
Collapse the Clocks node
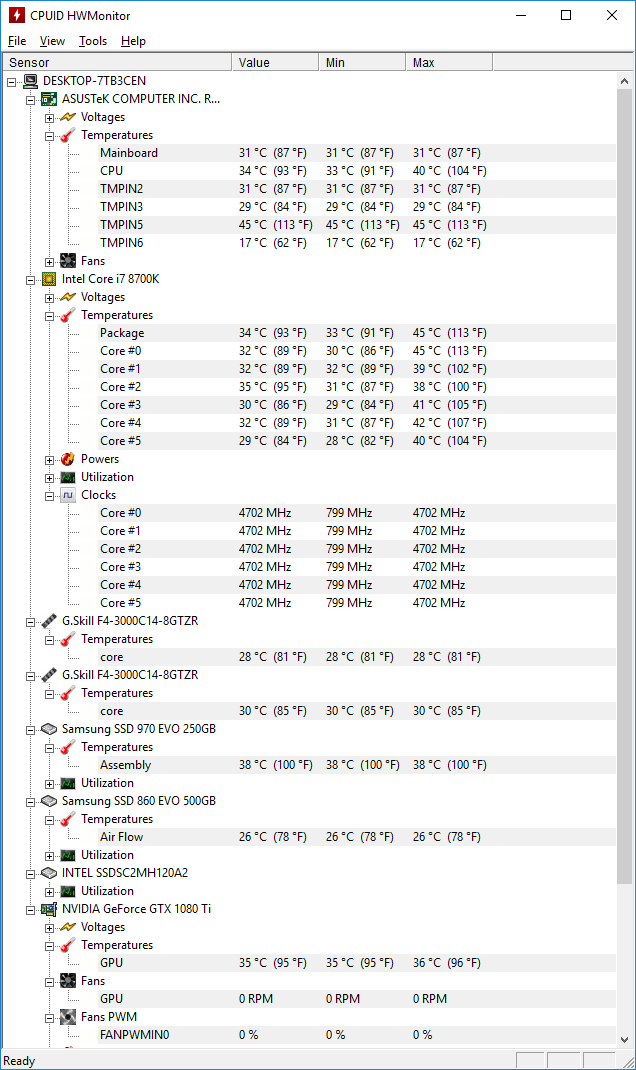tap(50, 497)
